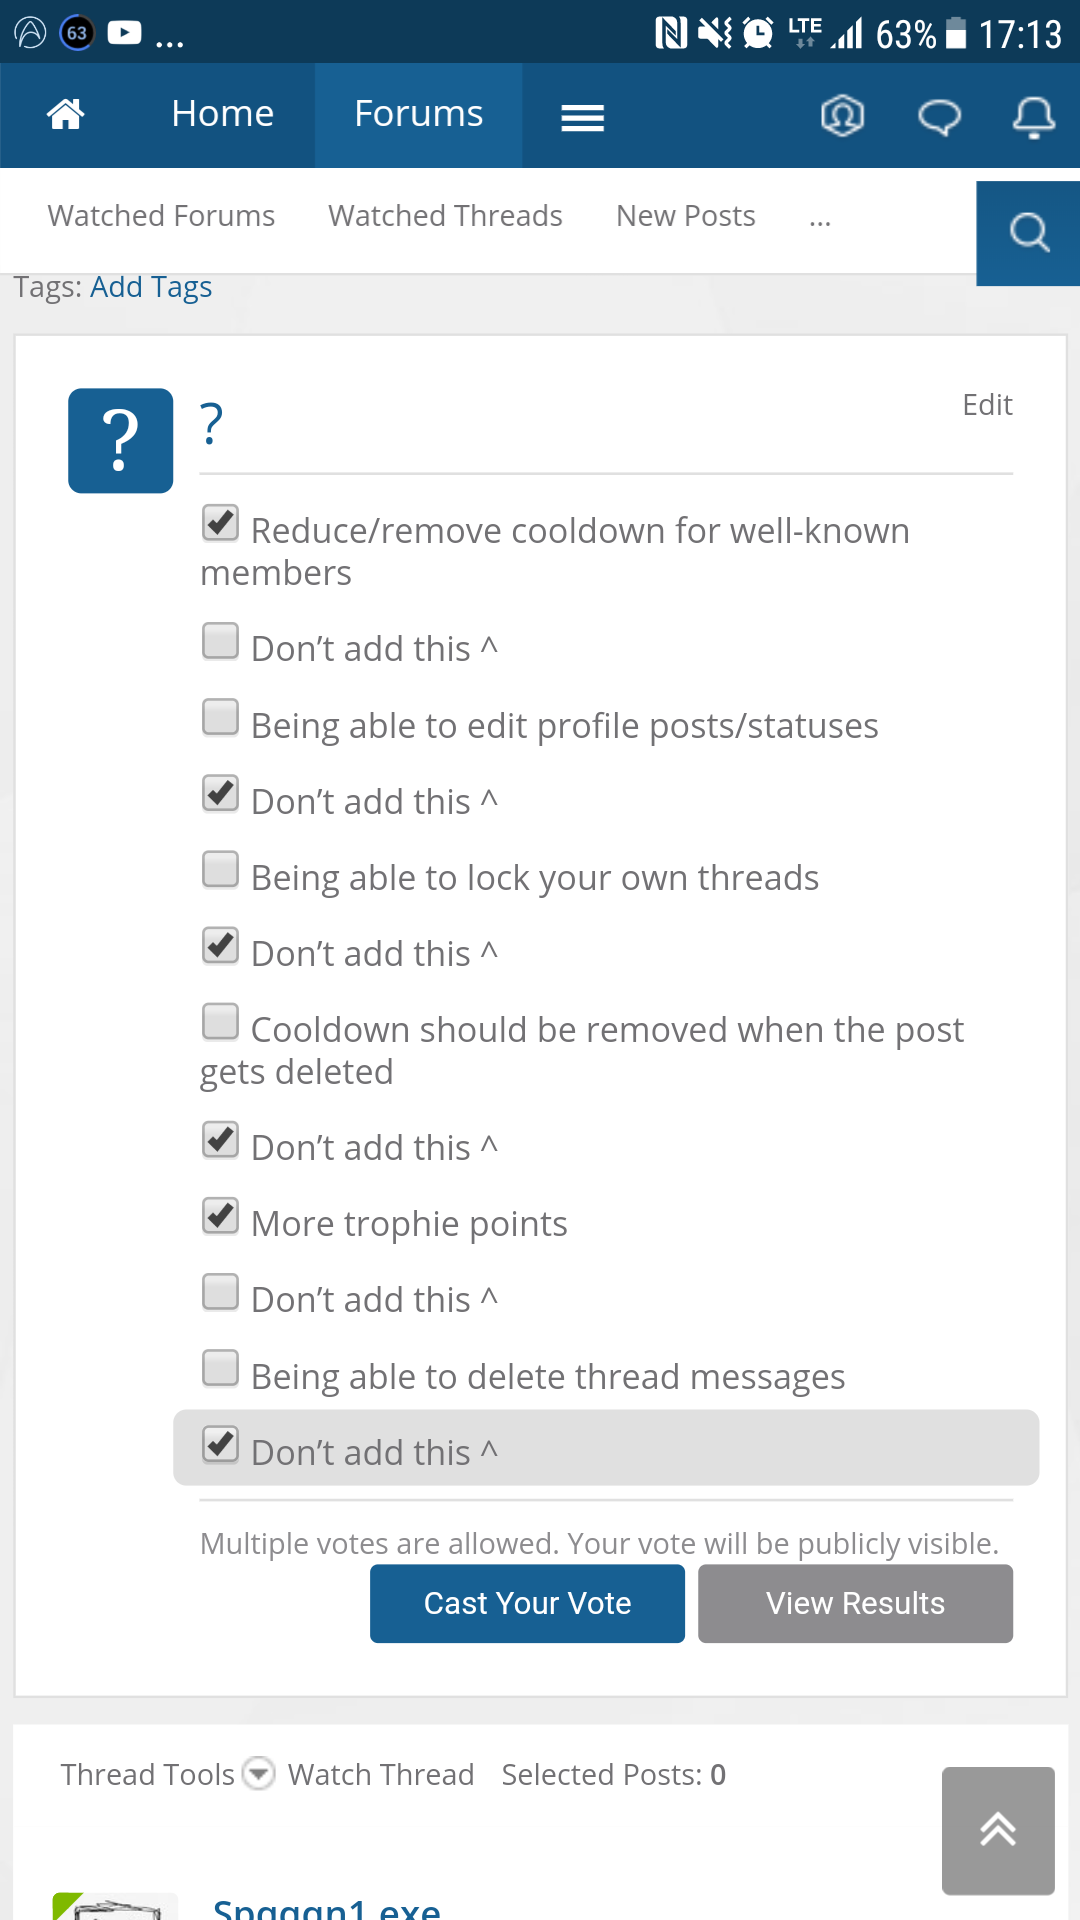Switch to the Forums tab
Viewport: 1080px width, 1920px height.
[x=418, y=115]
